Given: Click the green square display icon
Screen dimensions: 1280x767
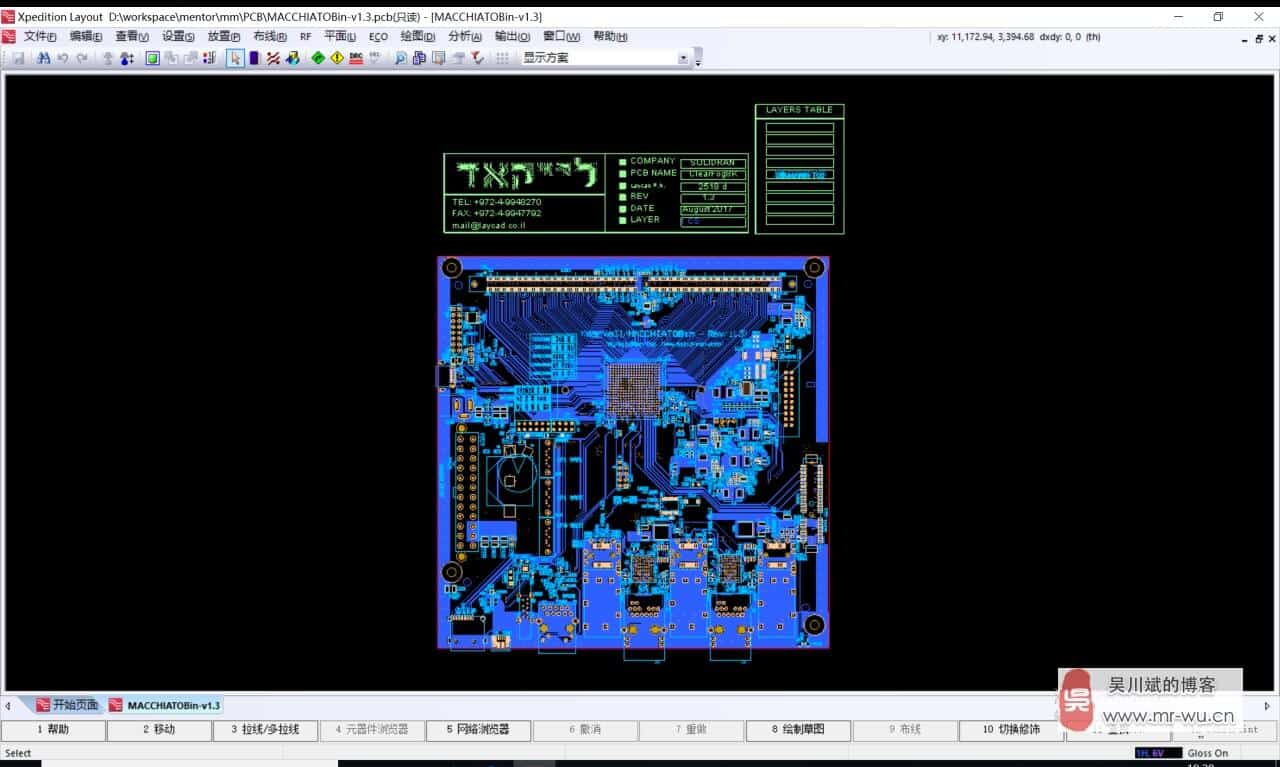Looking at the screenshot, I should pyautogui.click(x=152, y=58).
